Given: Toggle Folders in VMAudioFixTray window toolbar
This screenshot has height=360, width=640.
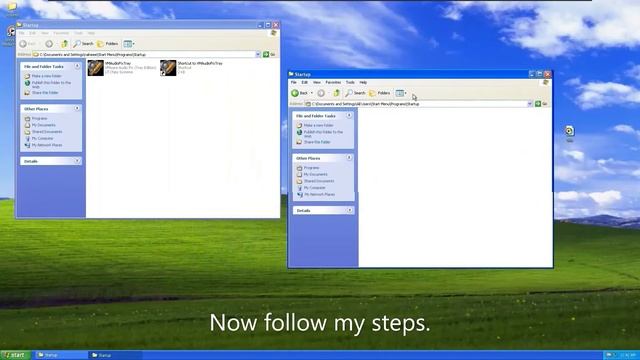Looking at the screenshot, I should [108, 44].
